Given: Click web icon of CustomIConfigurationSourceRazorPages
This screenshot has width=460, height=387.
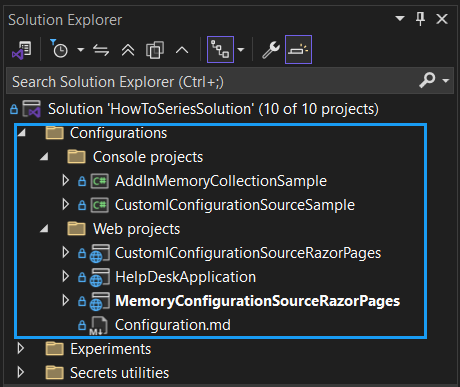Looking at the screenshot, I should 100,253.
